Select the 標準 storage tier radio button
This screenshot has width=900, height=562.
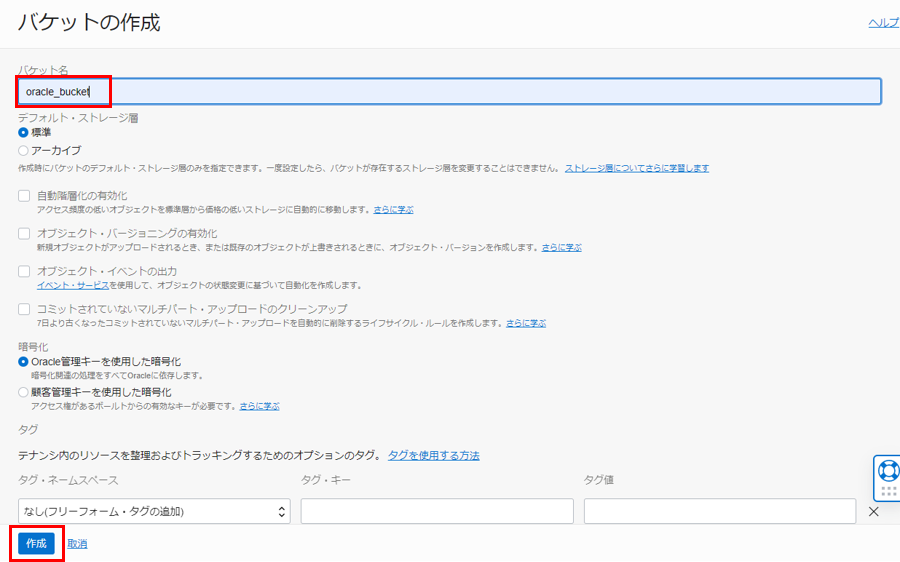click(24, 132)
